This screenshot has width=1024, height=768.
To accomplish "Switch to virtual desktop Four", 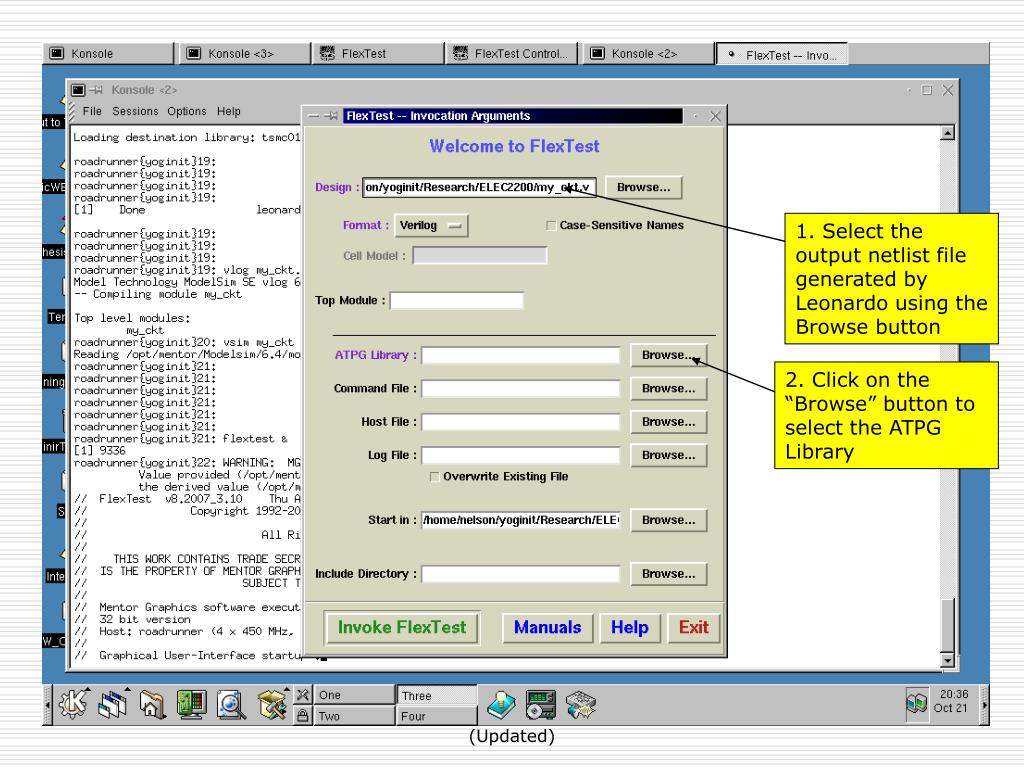I will click(x=436, y=716).
